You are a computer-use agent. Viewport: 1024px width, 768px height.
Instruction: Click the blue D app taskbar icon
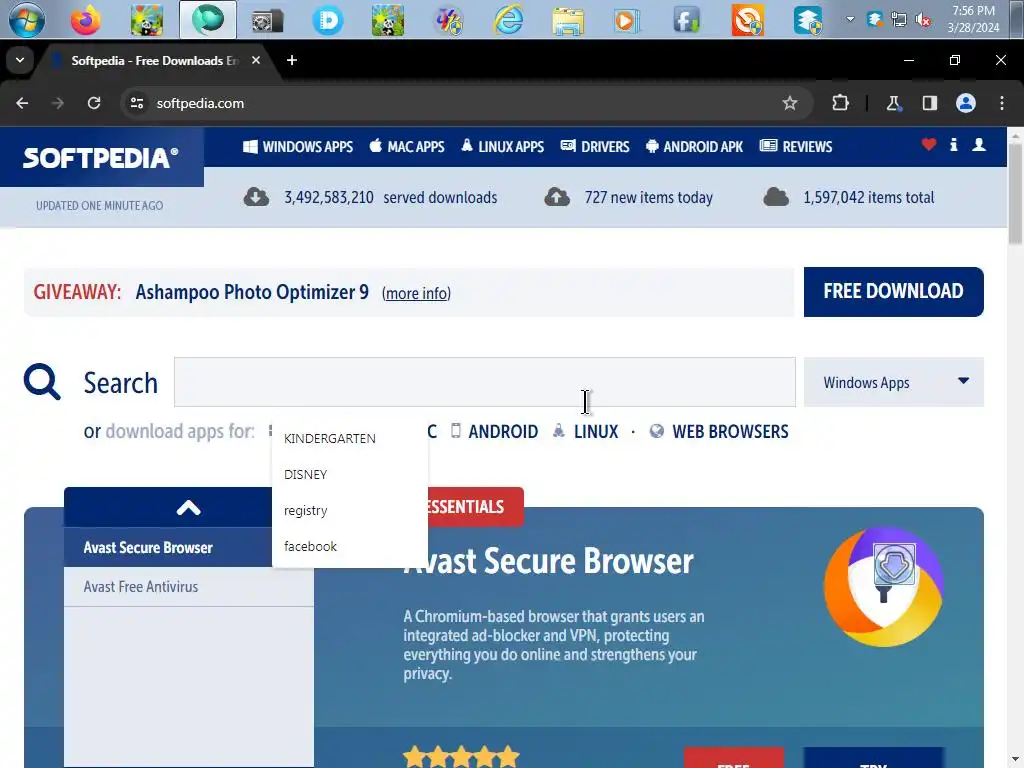327,20
